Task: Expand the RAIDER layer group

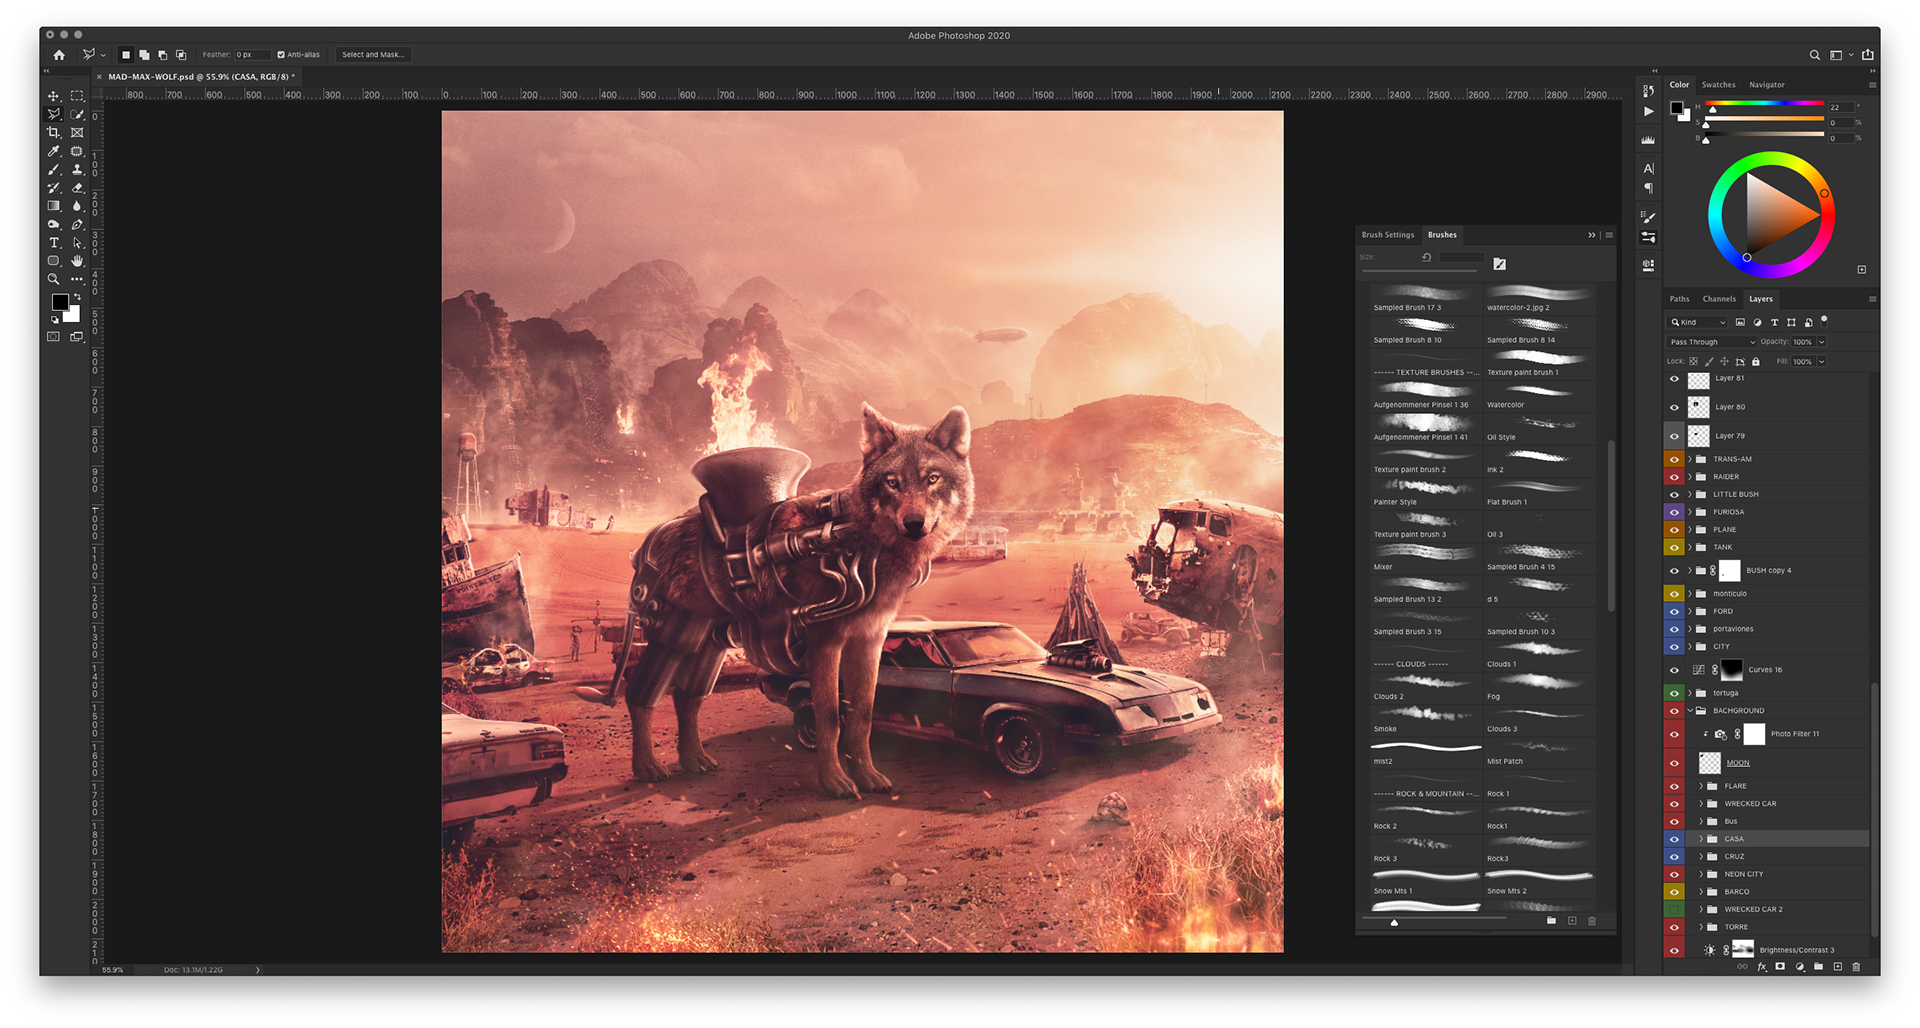Action: click(1690, 477)
